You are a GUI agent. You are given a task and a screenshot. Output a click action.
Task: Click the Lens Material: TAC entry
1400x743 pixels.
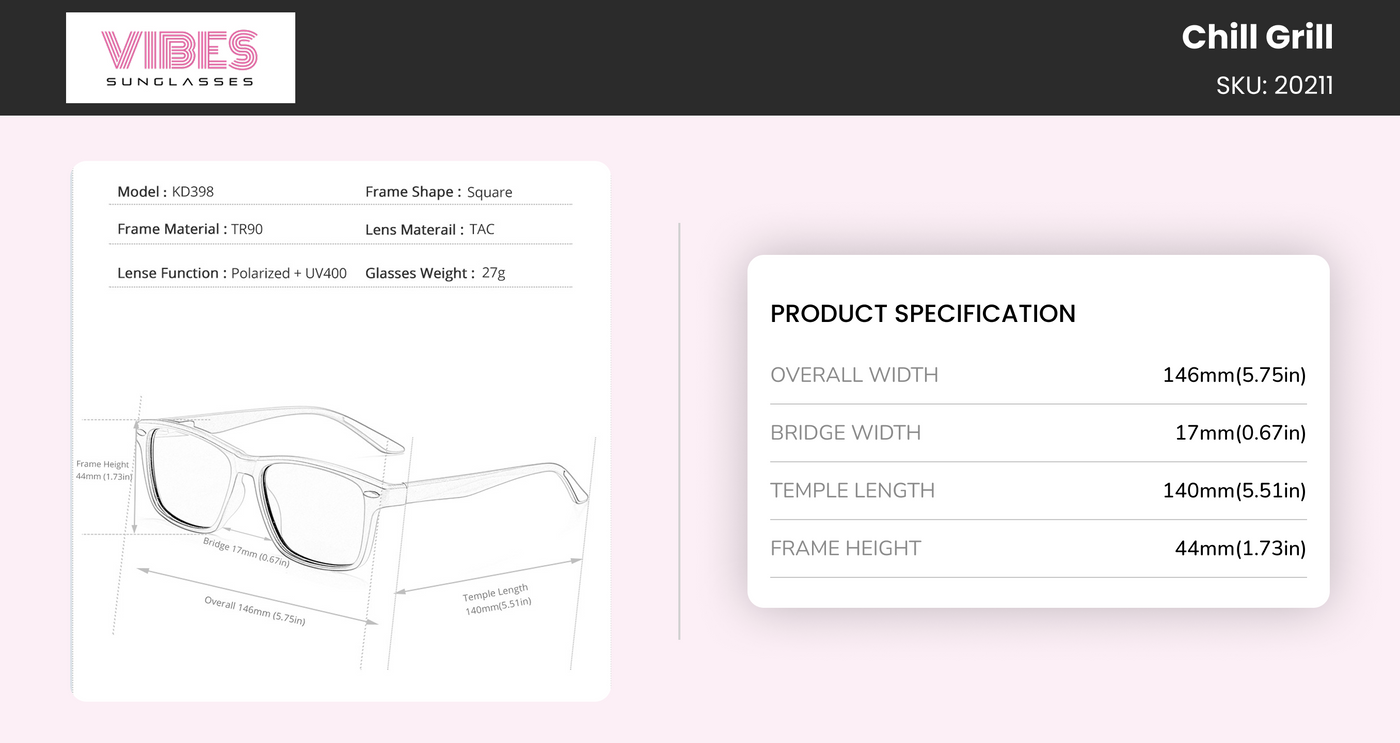[x=429, y=229]
